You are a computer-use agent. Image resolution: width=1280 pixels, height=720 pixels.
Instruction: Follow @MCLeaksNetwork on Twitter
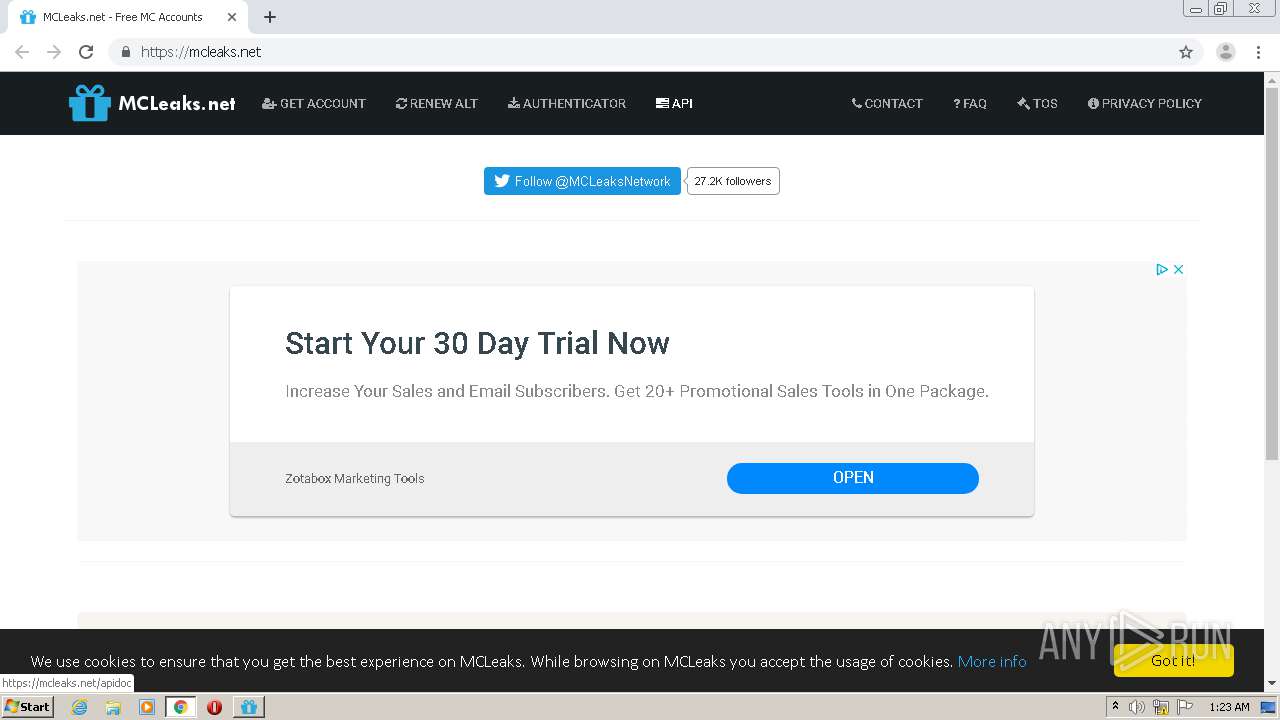(x=582, y=181)
